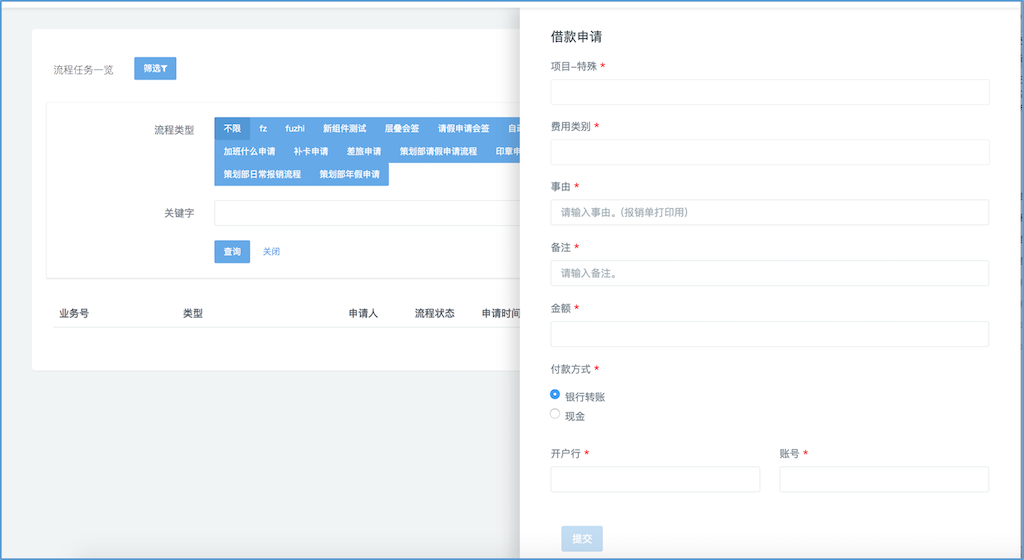Focus the 关键字 keyword input

click(367, 213)
